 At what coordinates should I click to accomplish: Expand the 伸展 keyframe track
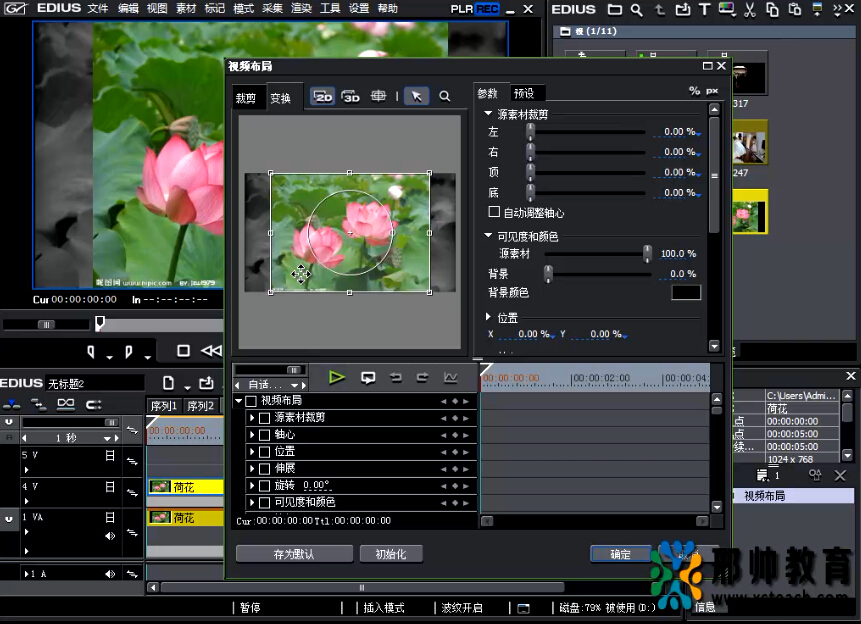[x=252, y=468]
